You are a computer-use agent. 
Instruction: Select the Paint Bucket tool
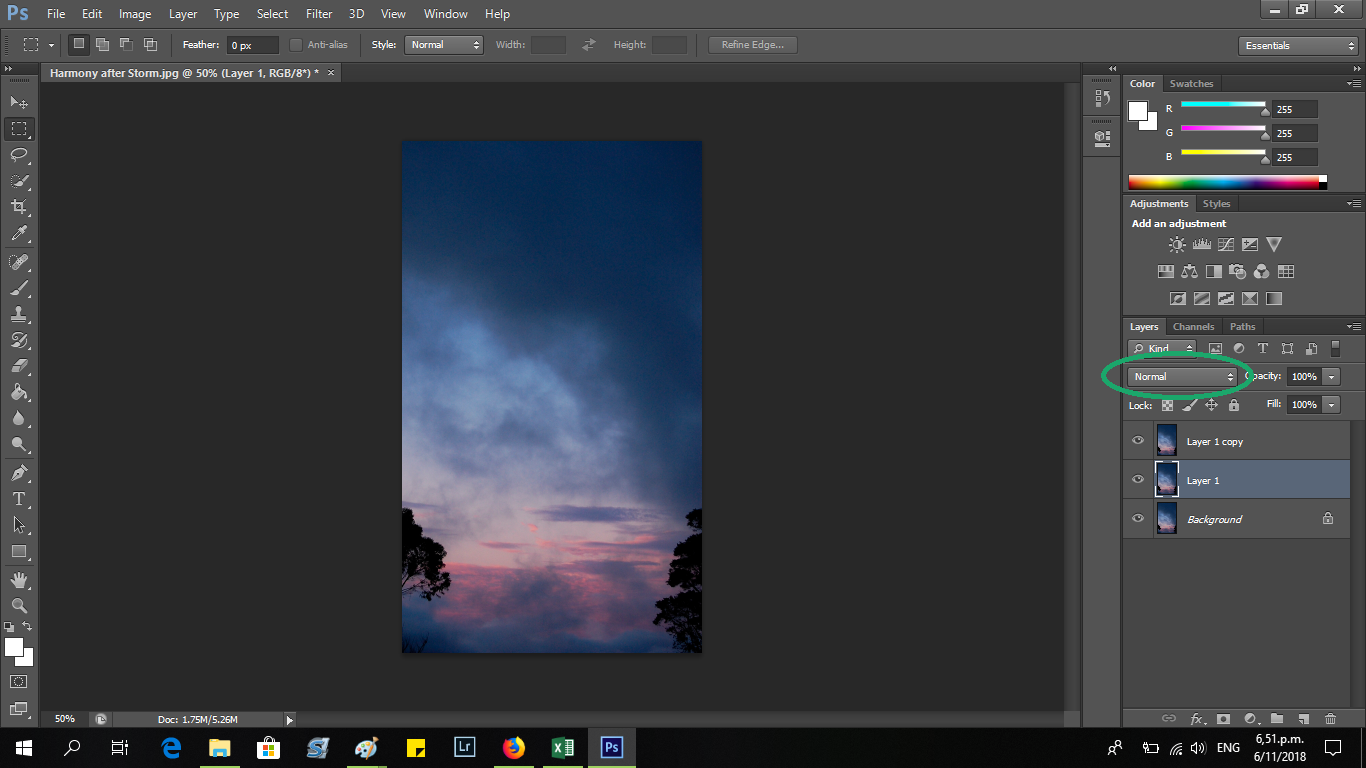click(19, 392)
